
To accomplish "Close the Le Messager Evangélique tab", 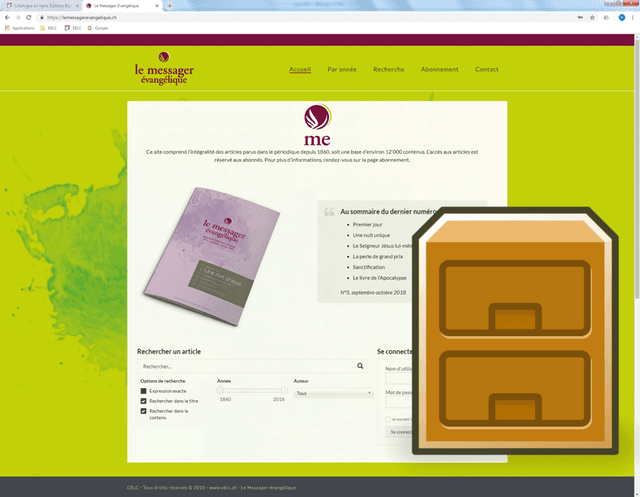I will pyautogui.click(x=157, y=6).
